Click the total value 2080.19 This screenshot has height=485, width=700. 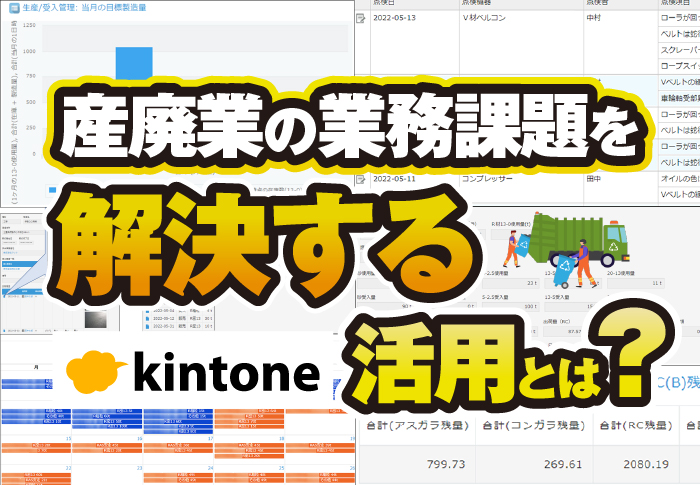(x=646, y=464)
